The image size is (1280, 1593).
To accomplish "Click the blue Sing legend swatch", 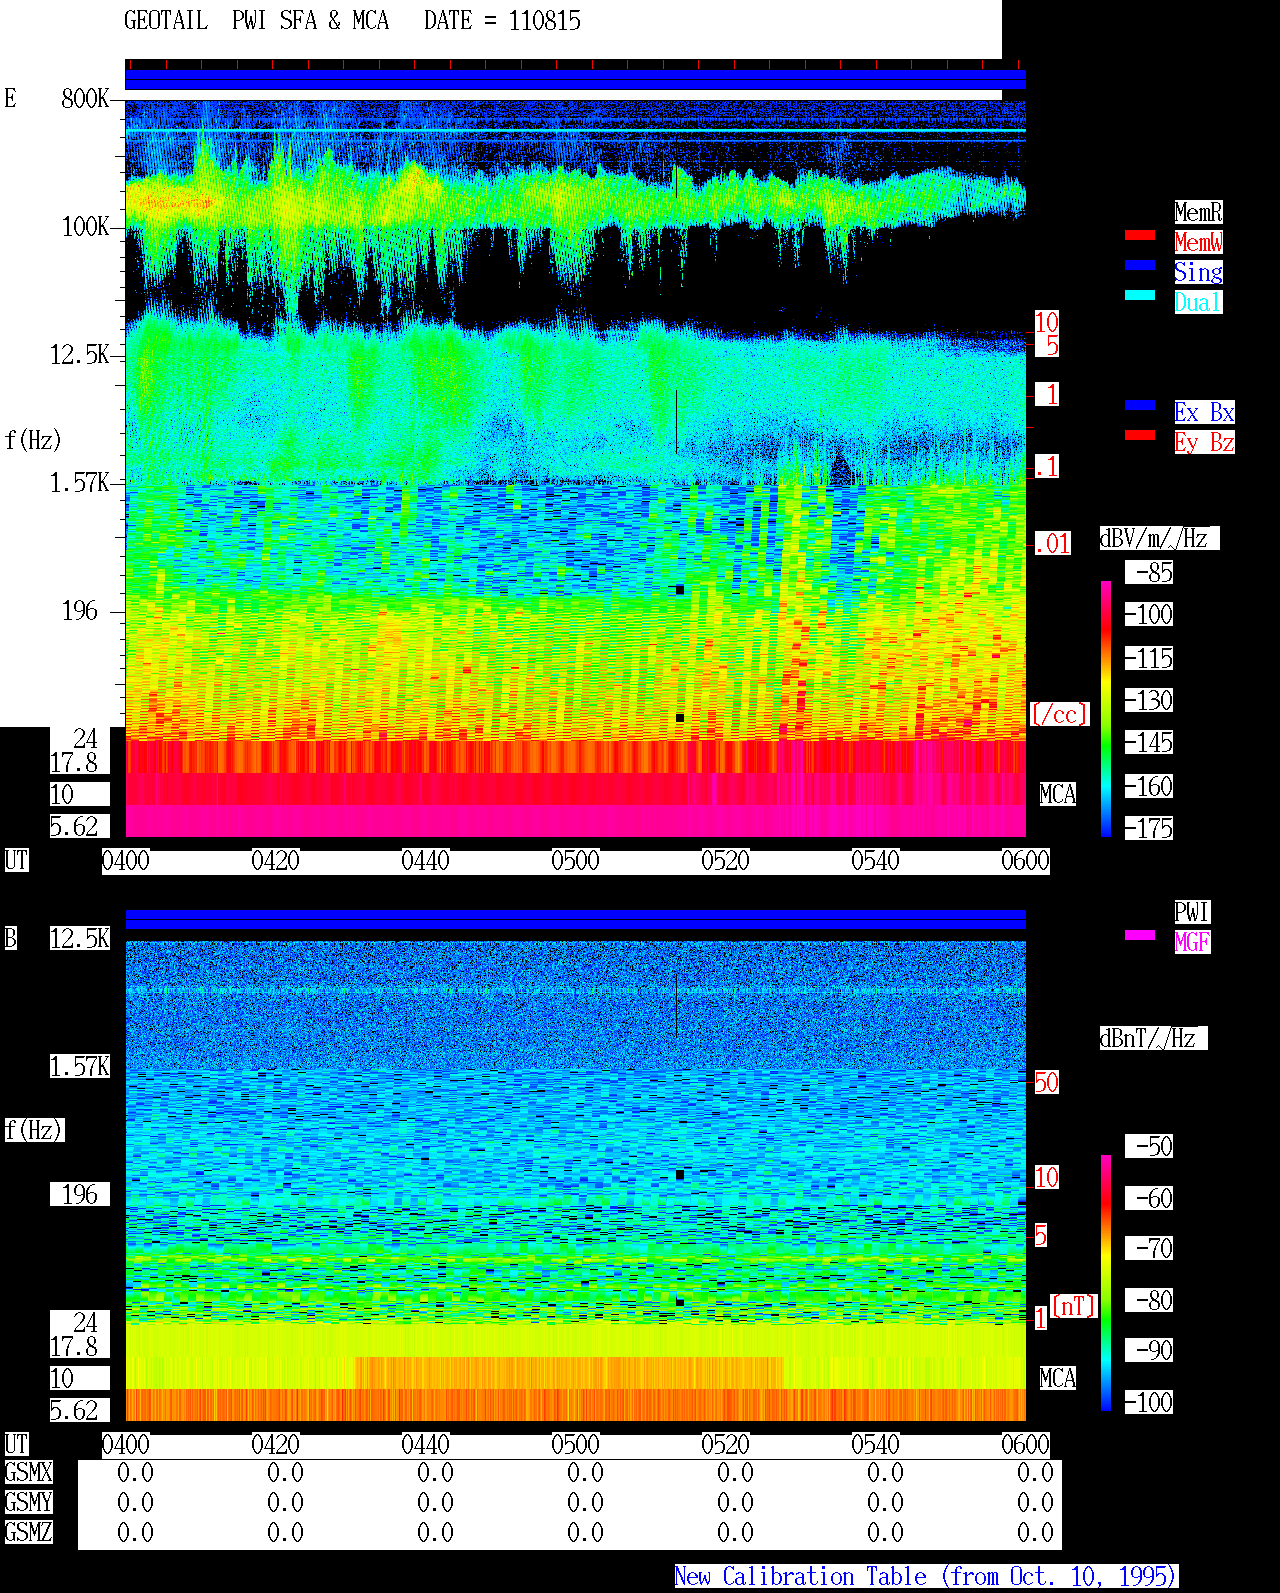I will tap(1140, 265).
